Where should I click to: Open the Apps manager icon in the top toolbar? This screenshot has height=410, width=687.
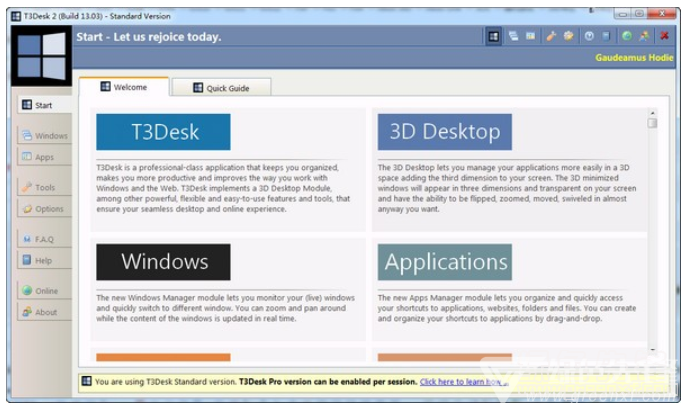click(x=530, y=36)
